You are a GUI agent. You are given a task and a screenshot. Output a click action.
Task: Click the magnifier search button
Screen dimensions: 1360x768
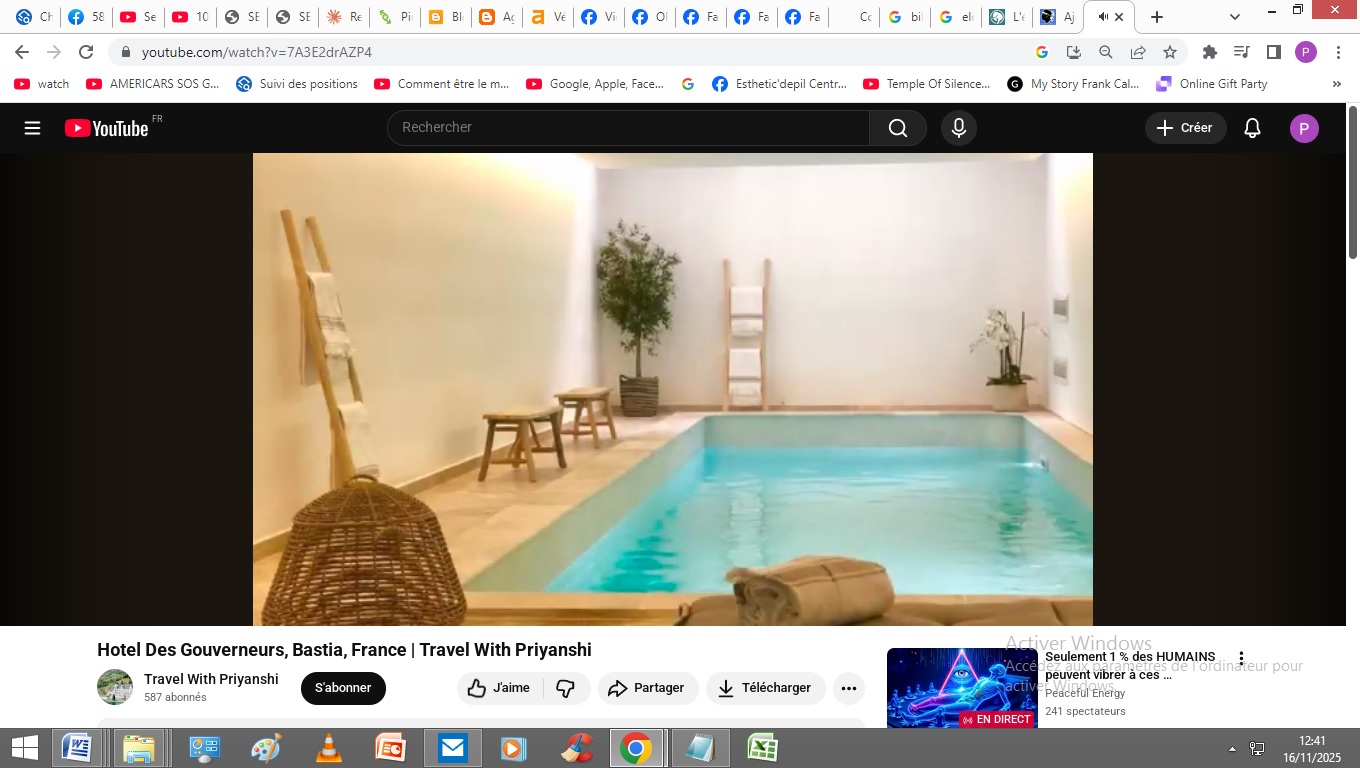[898, 128]
